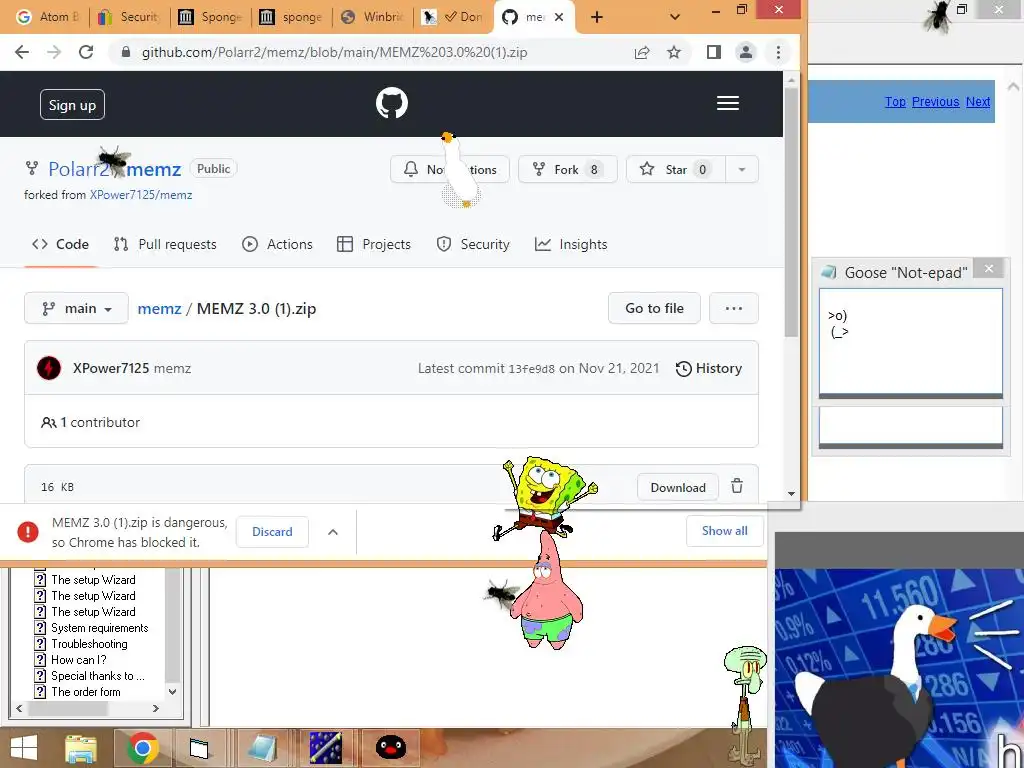
Task: Click inside Goose Not-epad text area
Action: click(x=910, y=342)
